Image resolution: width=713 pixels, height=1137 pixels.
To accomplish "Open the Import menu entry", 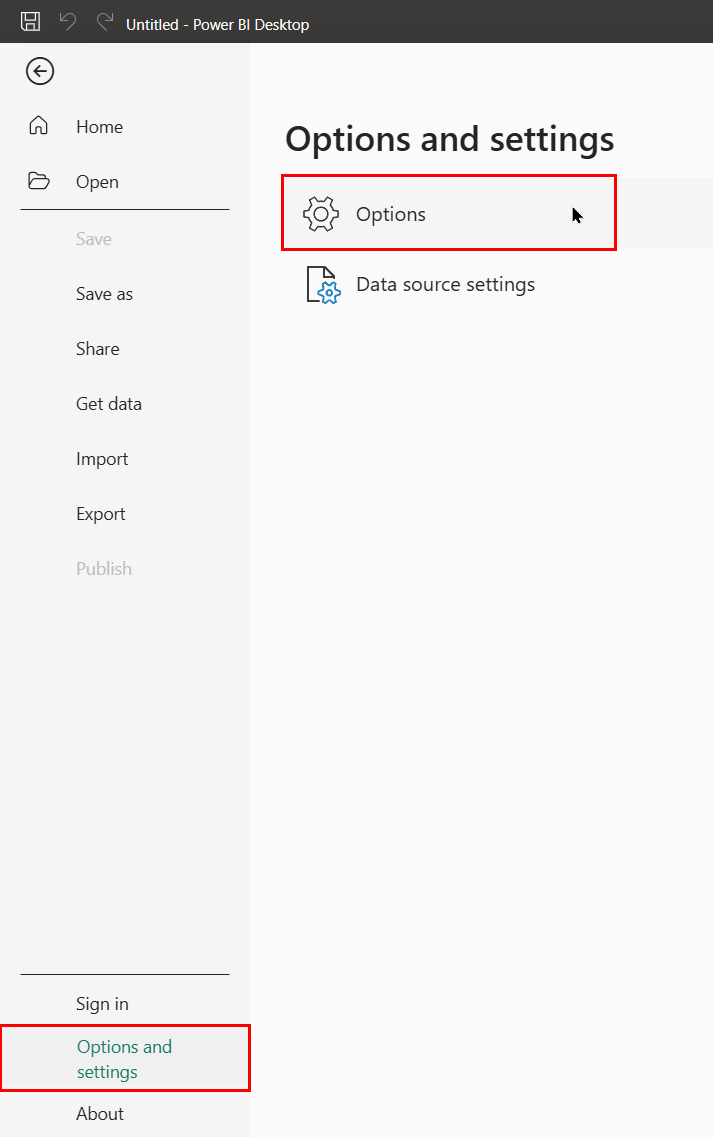I will pos(102,459).
